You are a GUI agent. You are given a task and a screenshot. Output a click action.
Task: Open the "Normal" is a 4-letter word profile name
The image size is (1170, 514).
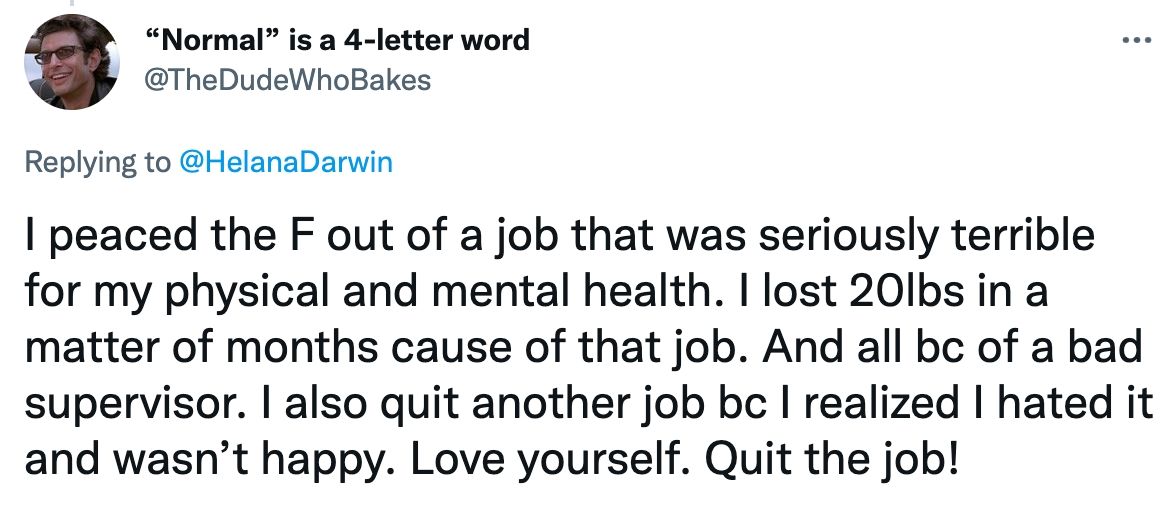338,41
